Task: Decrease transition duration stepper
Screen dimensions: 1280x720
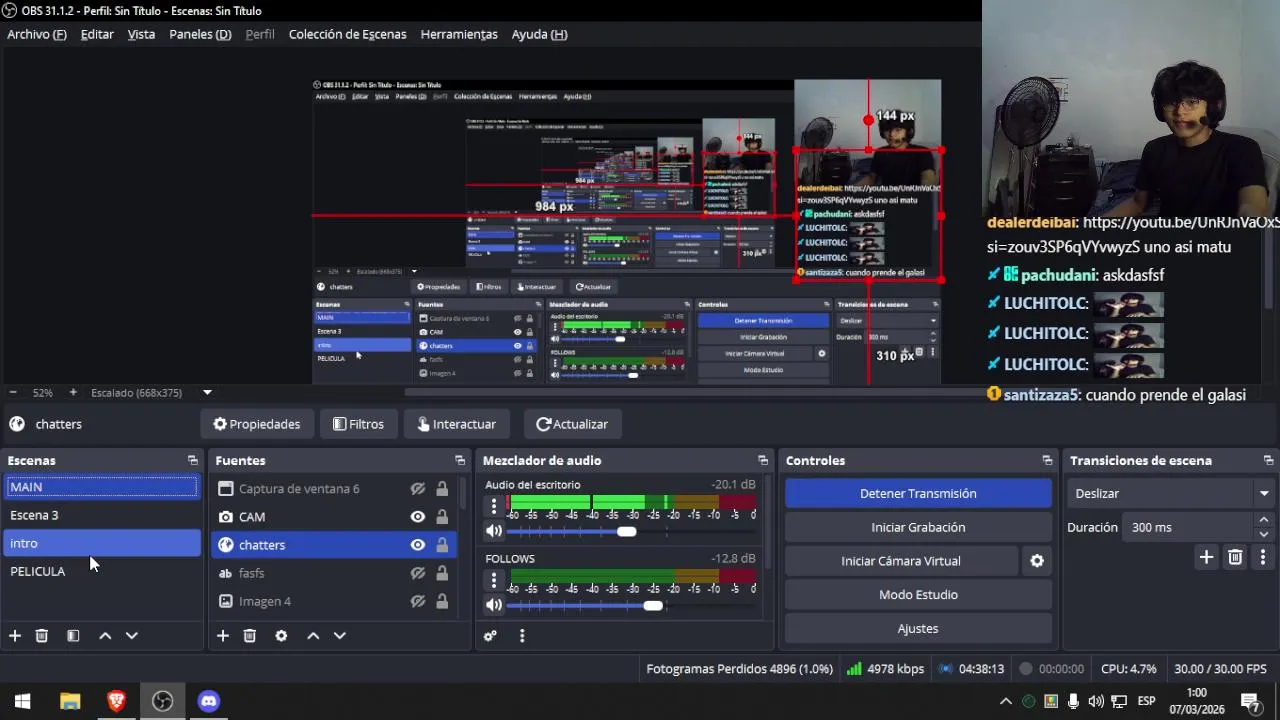Action: click(1263, 534)
